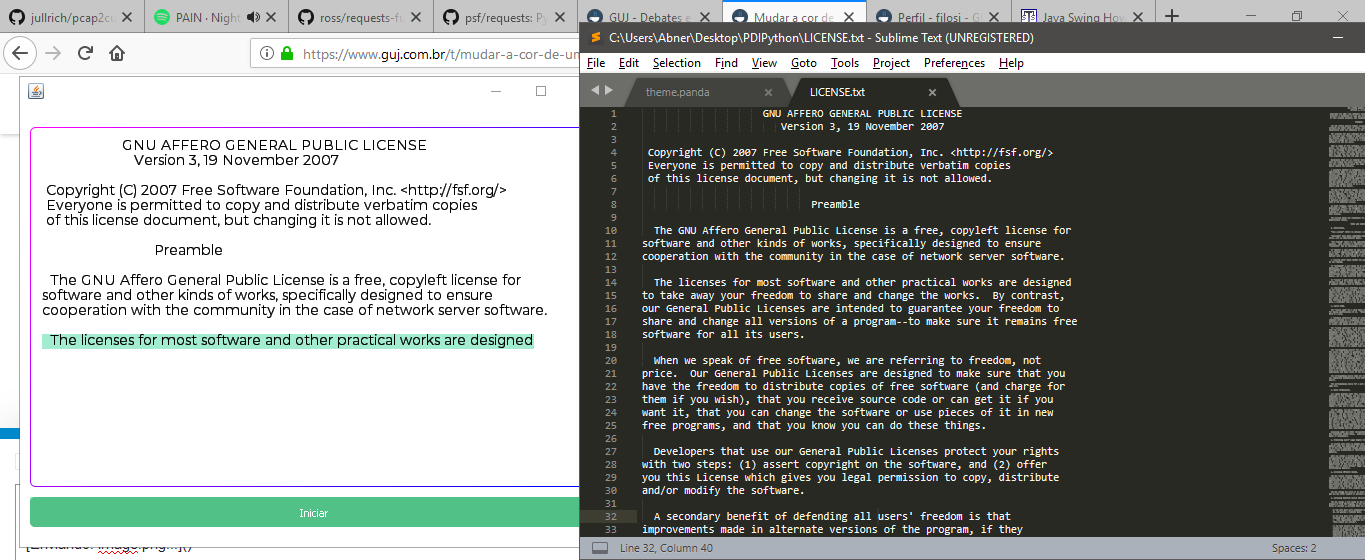Click line number 10 in Sublime gutter
Image resolution: width=1365 pixels, height=560 pixels.
(612, 230)
